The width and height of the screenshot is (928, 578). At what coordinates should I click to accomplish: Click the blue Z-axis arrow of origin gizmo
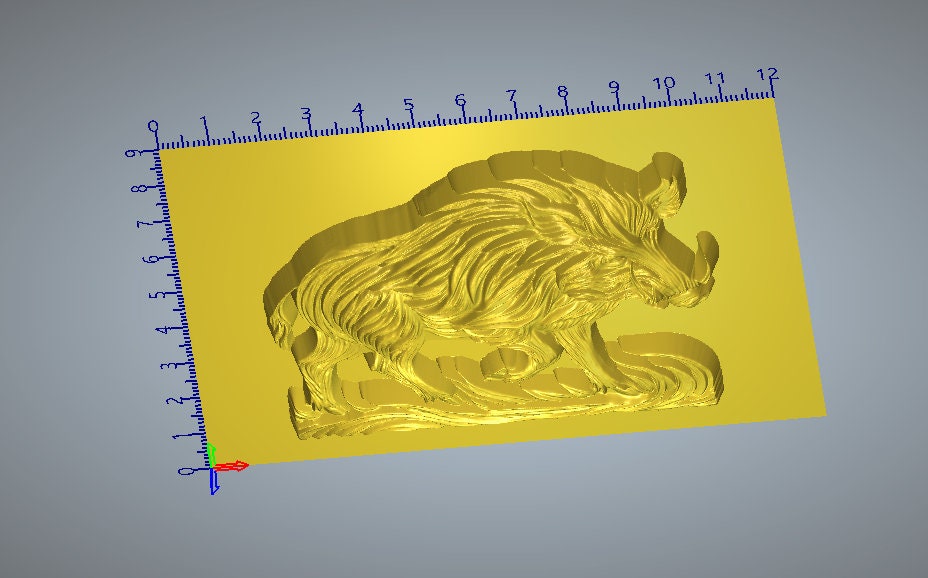point(217,484)
